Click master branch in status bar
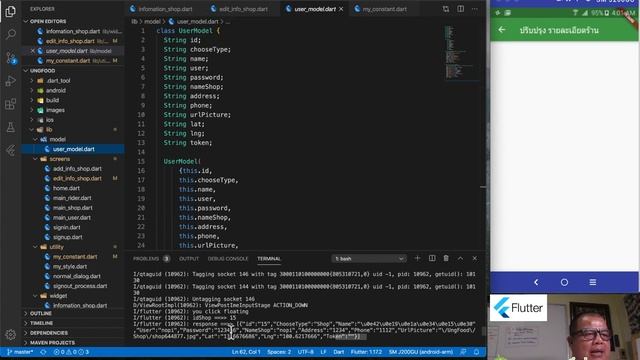This screenshot has height=360, width=640. point(20,352)
